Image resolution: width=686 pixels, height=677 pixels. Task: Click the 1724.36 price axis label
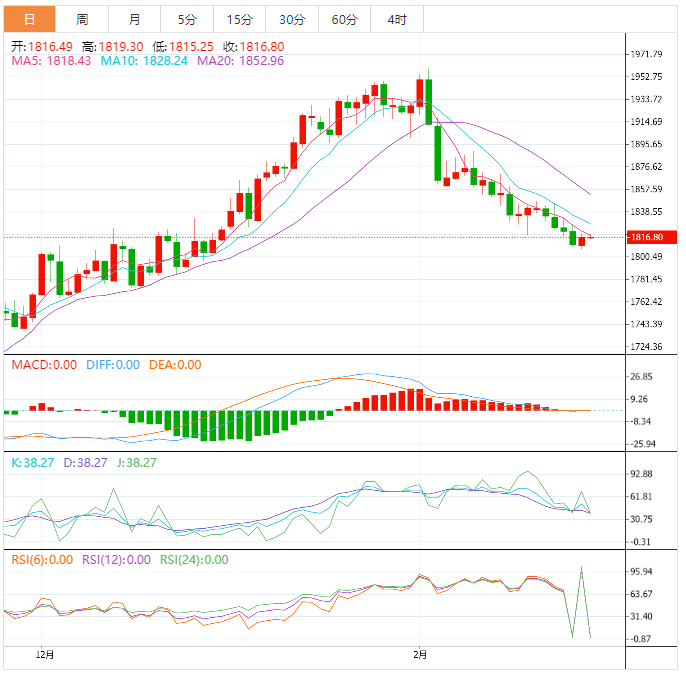[646, 347]
